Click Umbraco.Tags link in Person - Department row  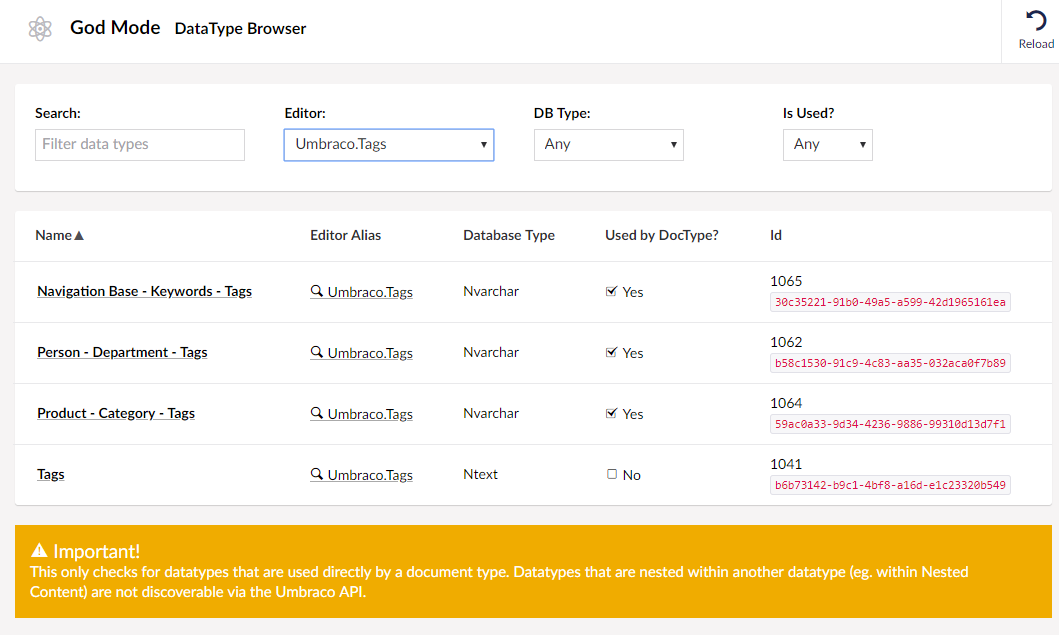[370, 353]
